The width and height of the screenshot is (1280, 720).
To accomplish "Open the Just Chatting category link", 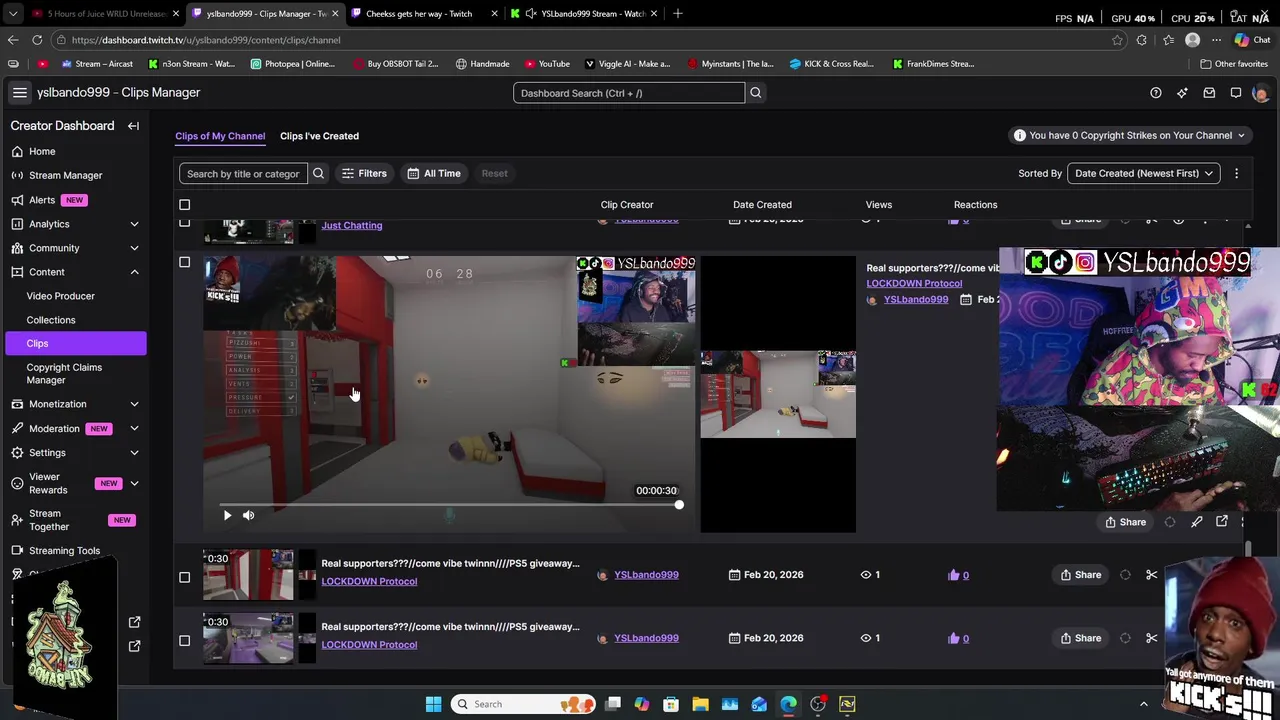I will (352, 225).
